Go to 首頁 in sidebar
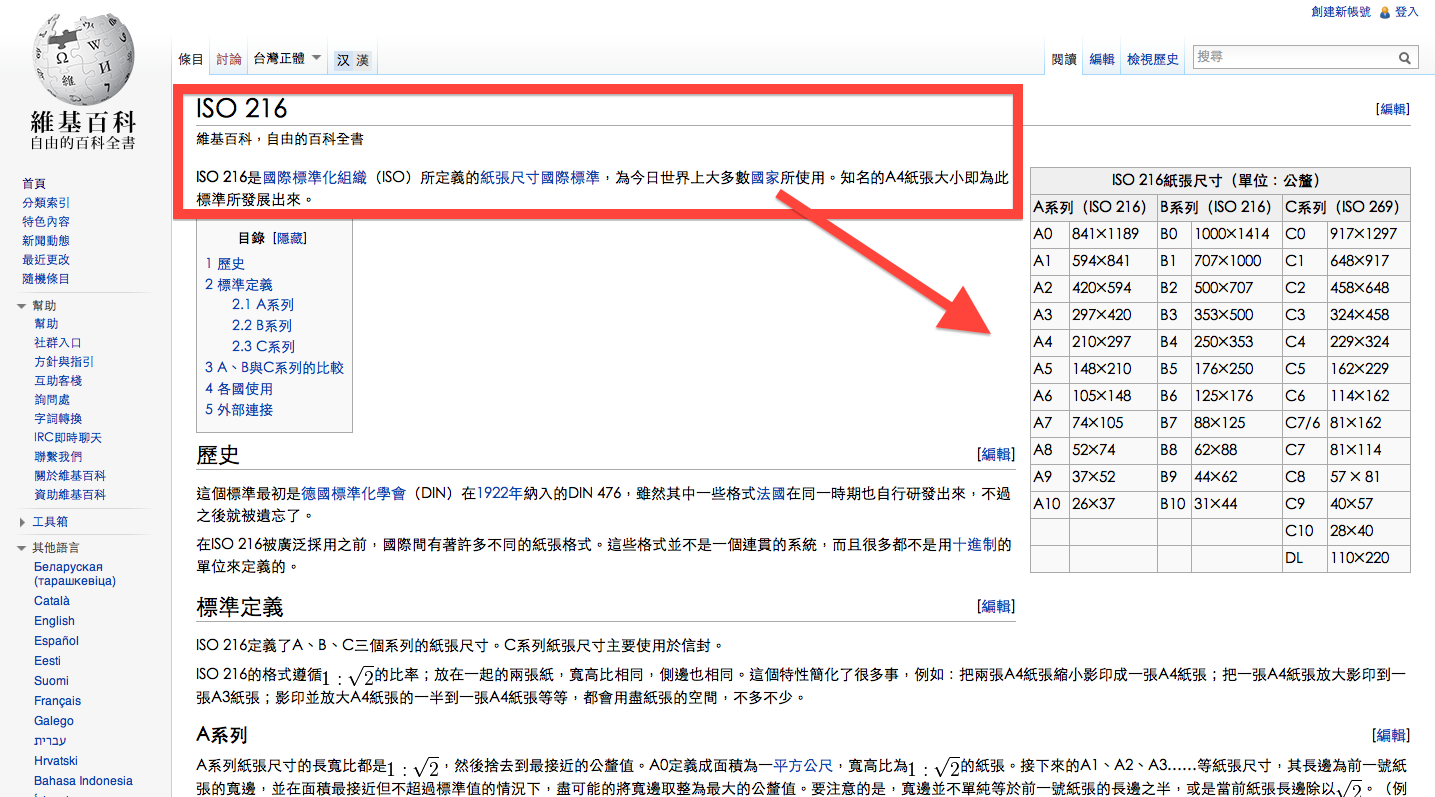The width and height of the screenshot is (1435, 797). point(34,184)
